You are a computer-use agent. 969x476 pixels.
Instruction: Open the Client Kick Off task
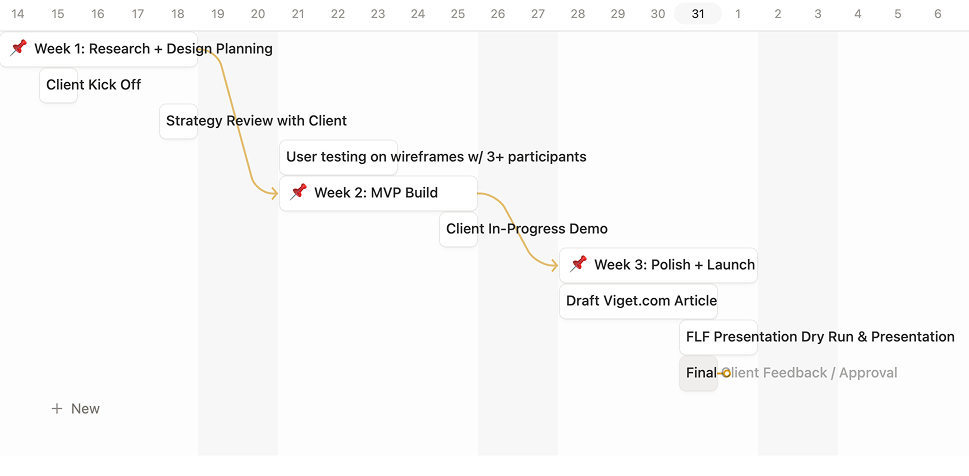(x=93, y=85)
